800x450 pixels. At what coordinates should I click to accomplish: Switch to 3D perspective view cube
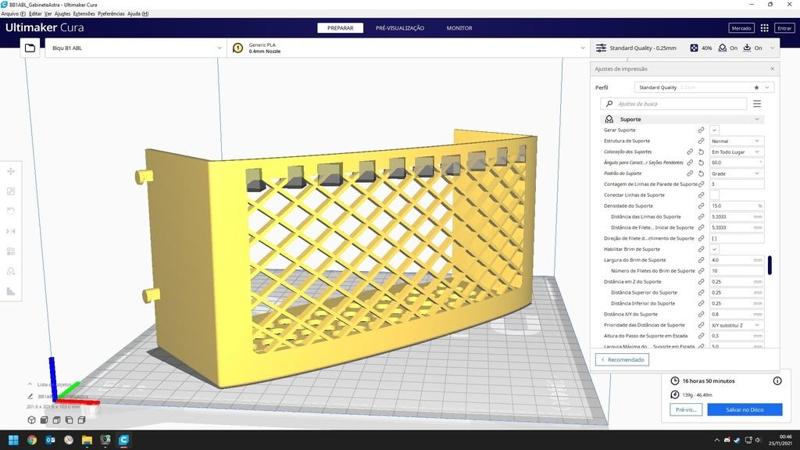32,420
